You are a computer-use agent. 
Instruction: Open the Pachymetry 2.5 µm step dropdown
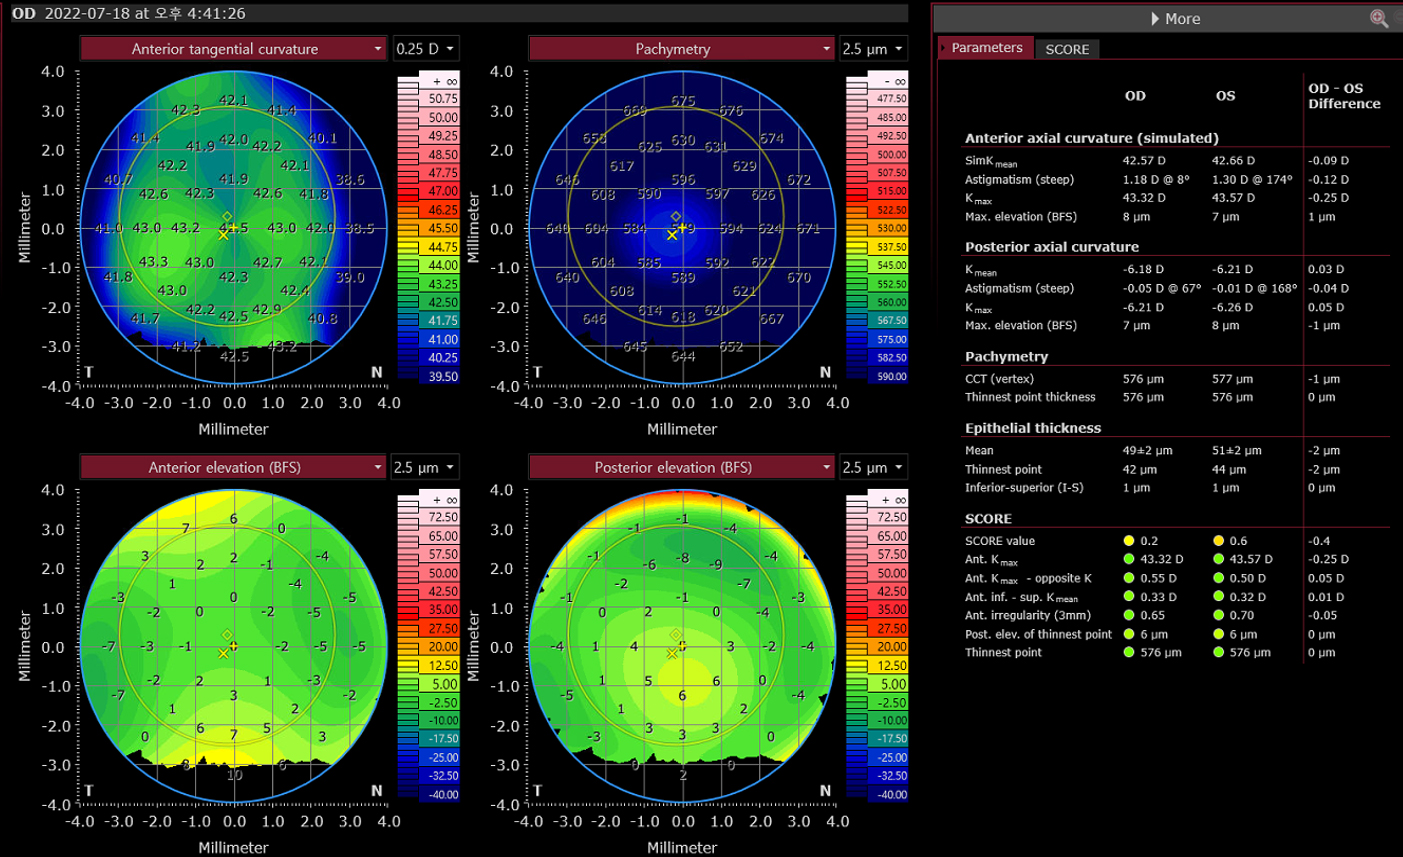(873, 48)
